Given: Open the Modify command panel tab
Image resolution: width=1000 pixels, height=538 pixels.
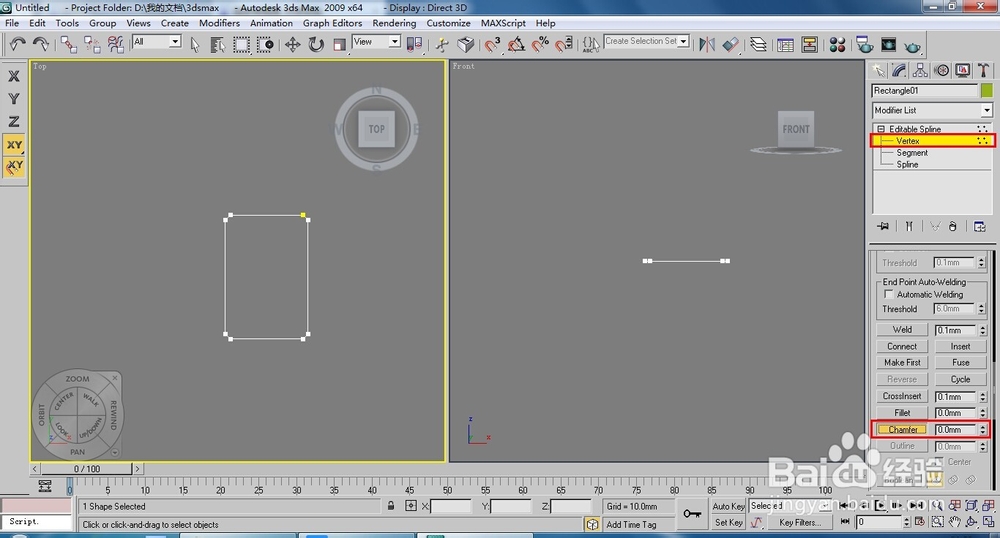Looking at the screenshot, I should click(899, 70).
